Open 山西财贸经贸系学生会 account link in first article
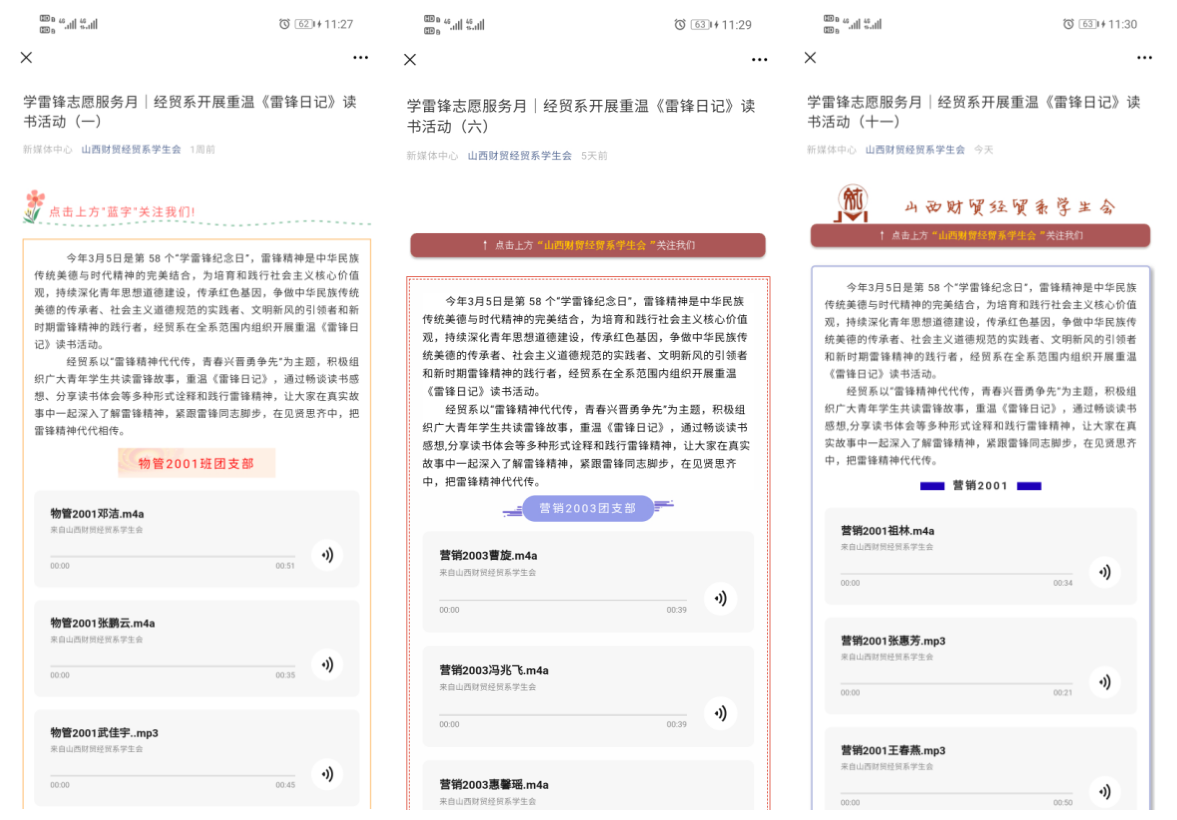The image size is (1177, 820). 131,149
